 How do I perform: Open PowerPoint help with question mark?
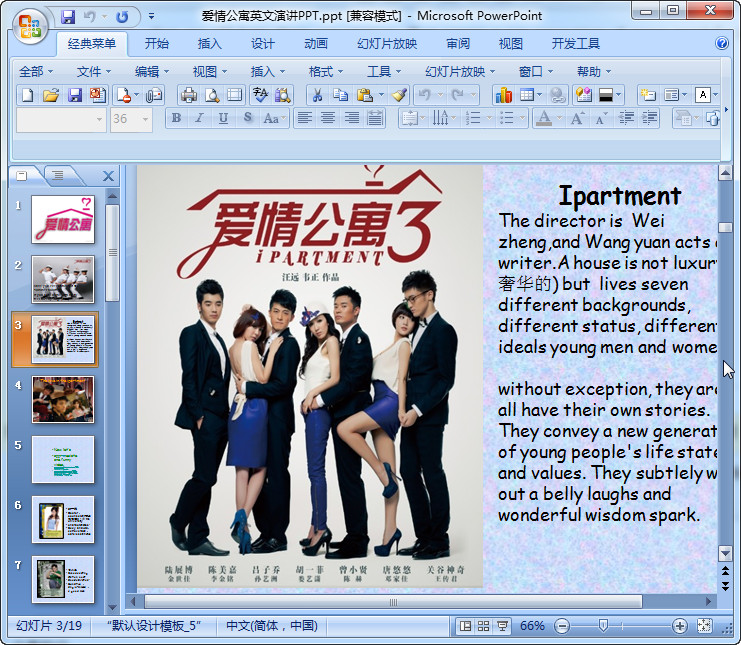tap(722, 43)
